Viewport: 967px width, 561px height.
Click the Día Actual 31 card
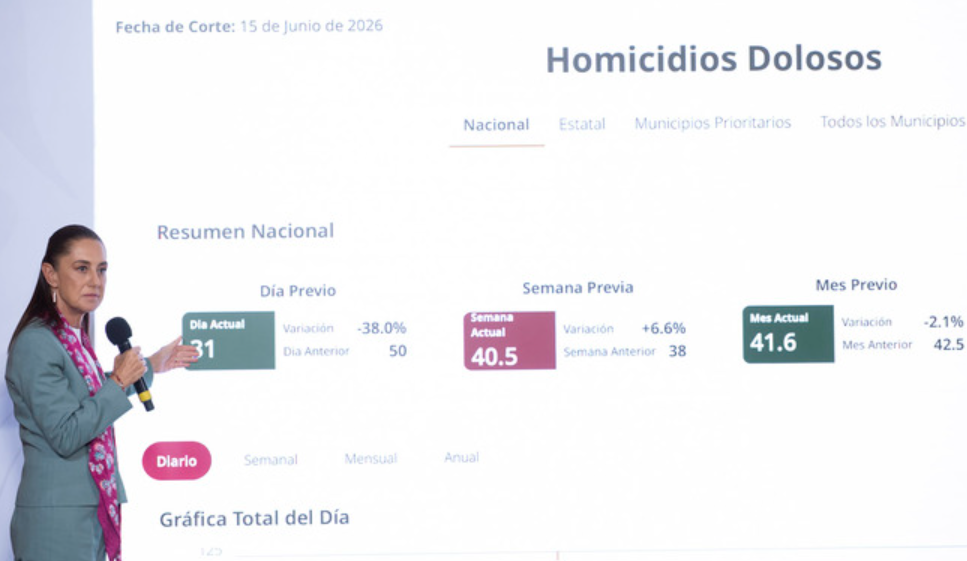229,340
